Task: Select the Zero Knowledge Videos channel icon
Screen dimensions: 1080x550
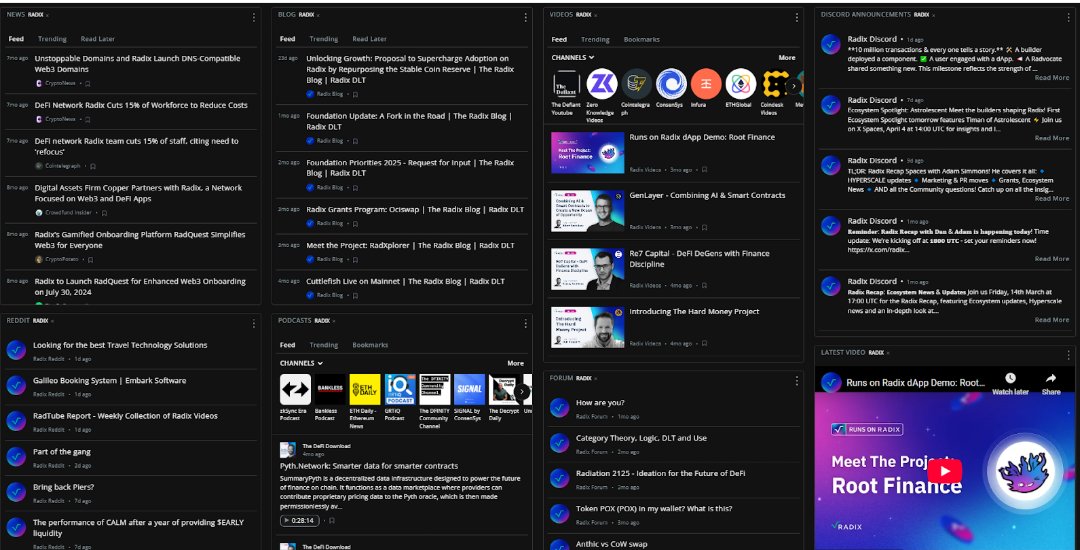Action: tap(601, 84)
